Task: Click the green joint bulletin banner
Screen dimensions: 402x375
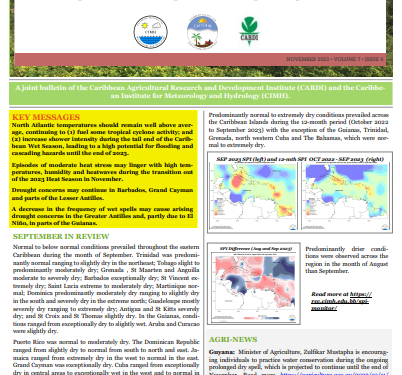Action: [201, 92]
